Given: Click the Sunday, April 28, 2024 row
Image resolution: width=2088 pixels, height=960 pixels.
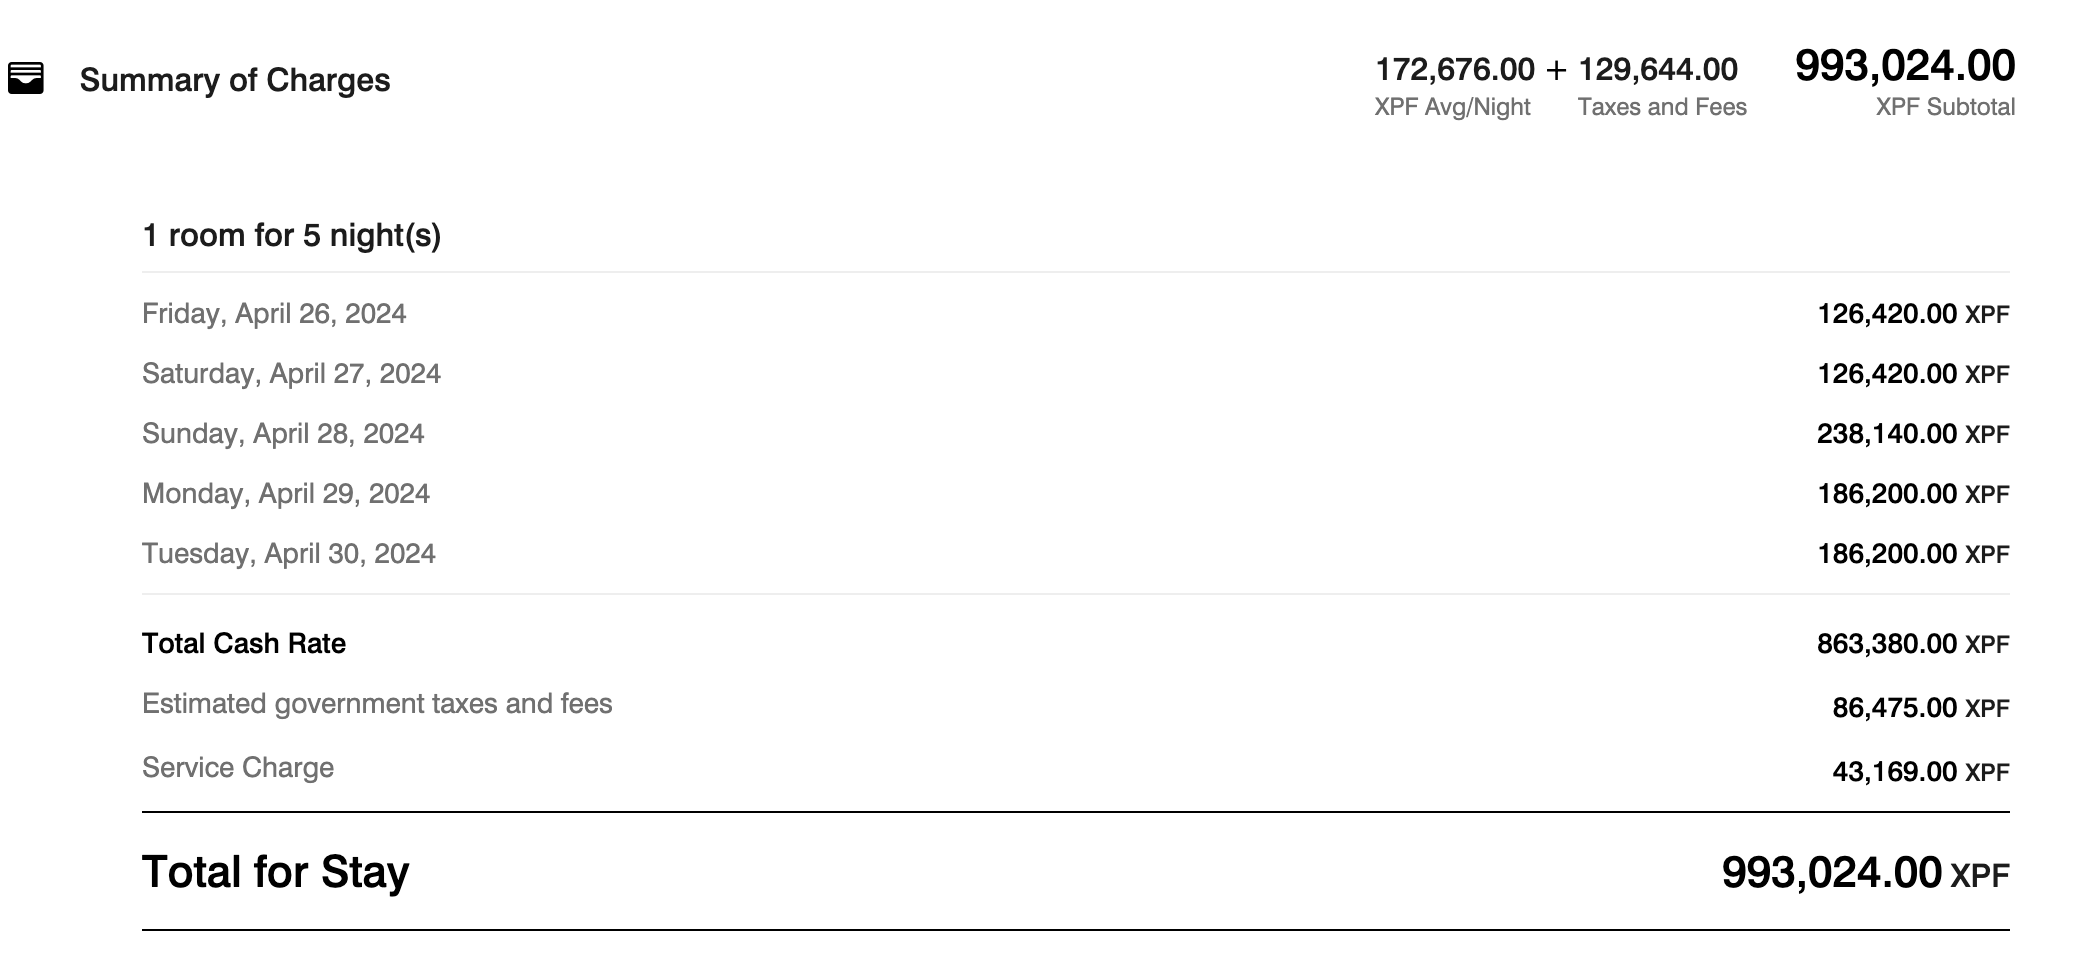Looking at the screenshot, I should point(1076,434).
